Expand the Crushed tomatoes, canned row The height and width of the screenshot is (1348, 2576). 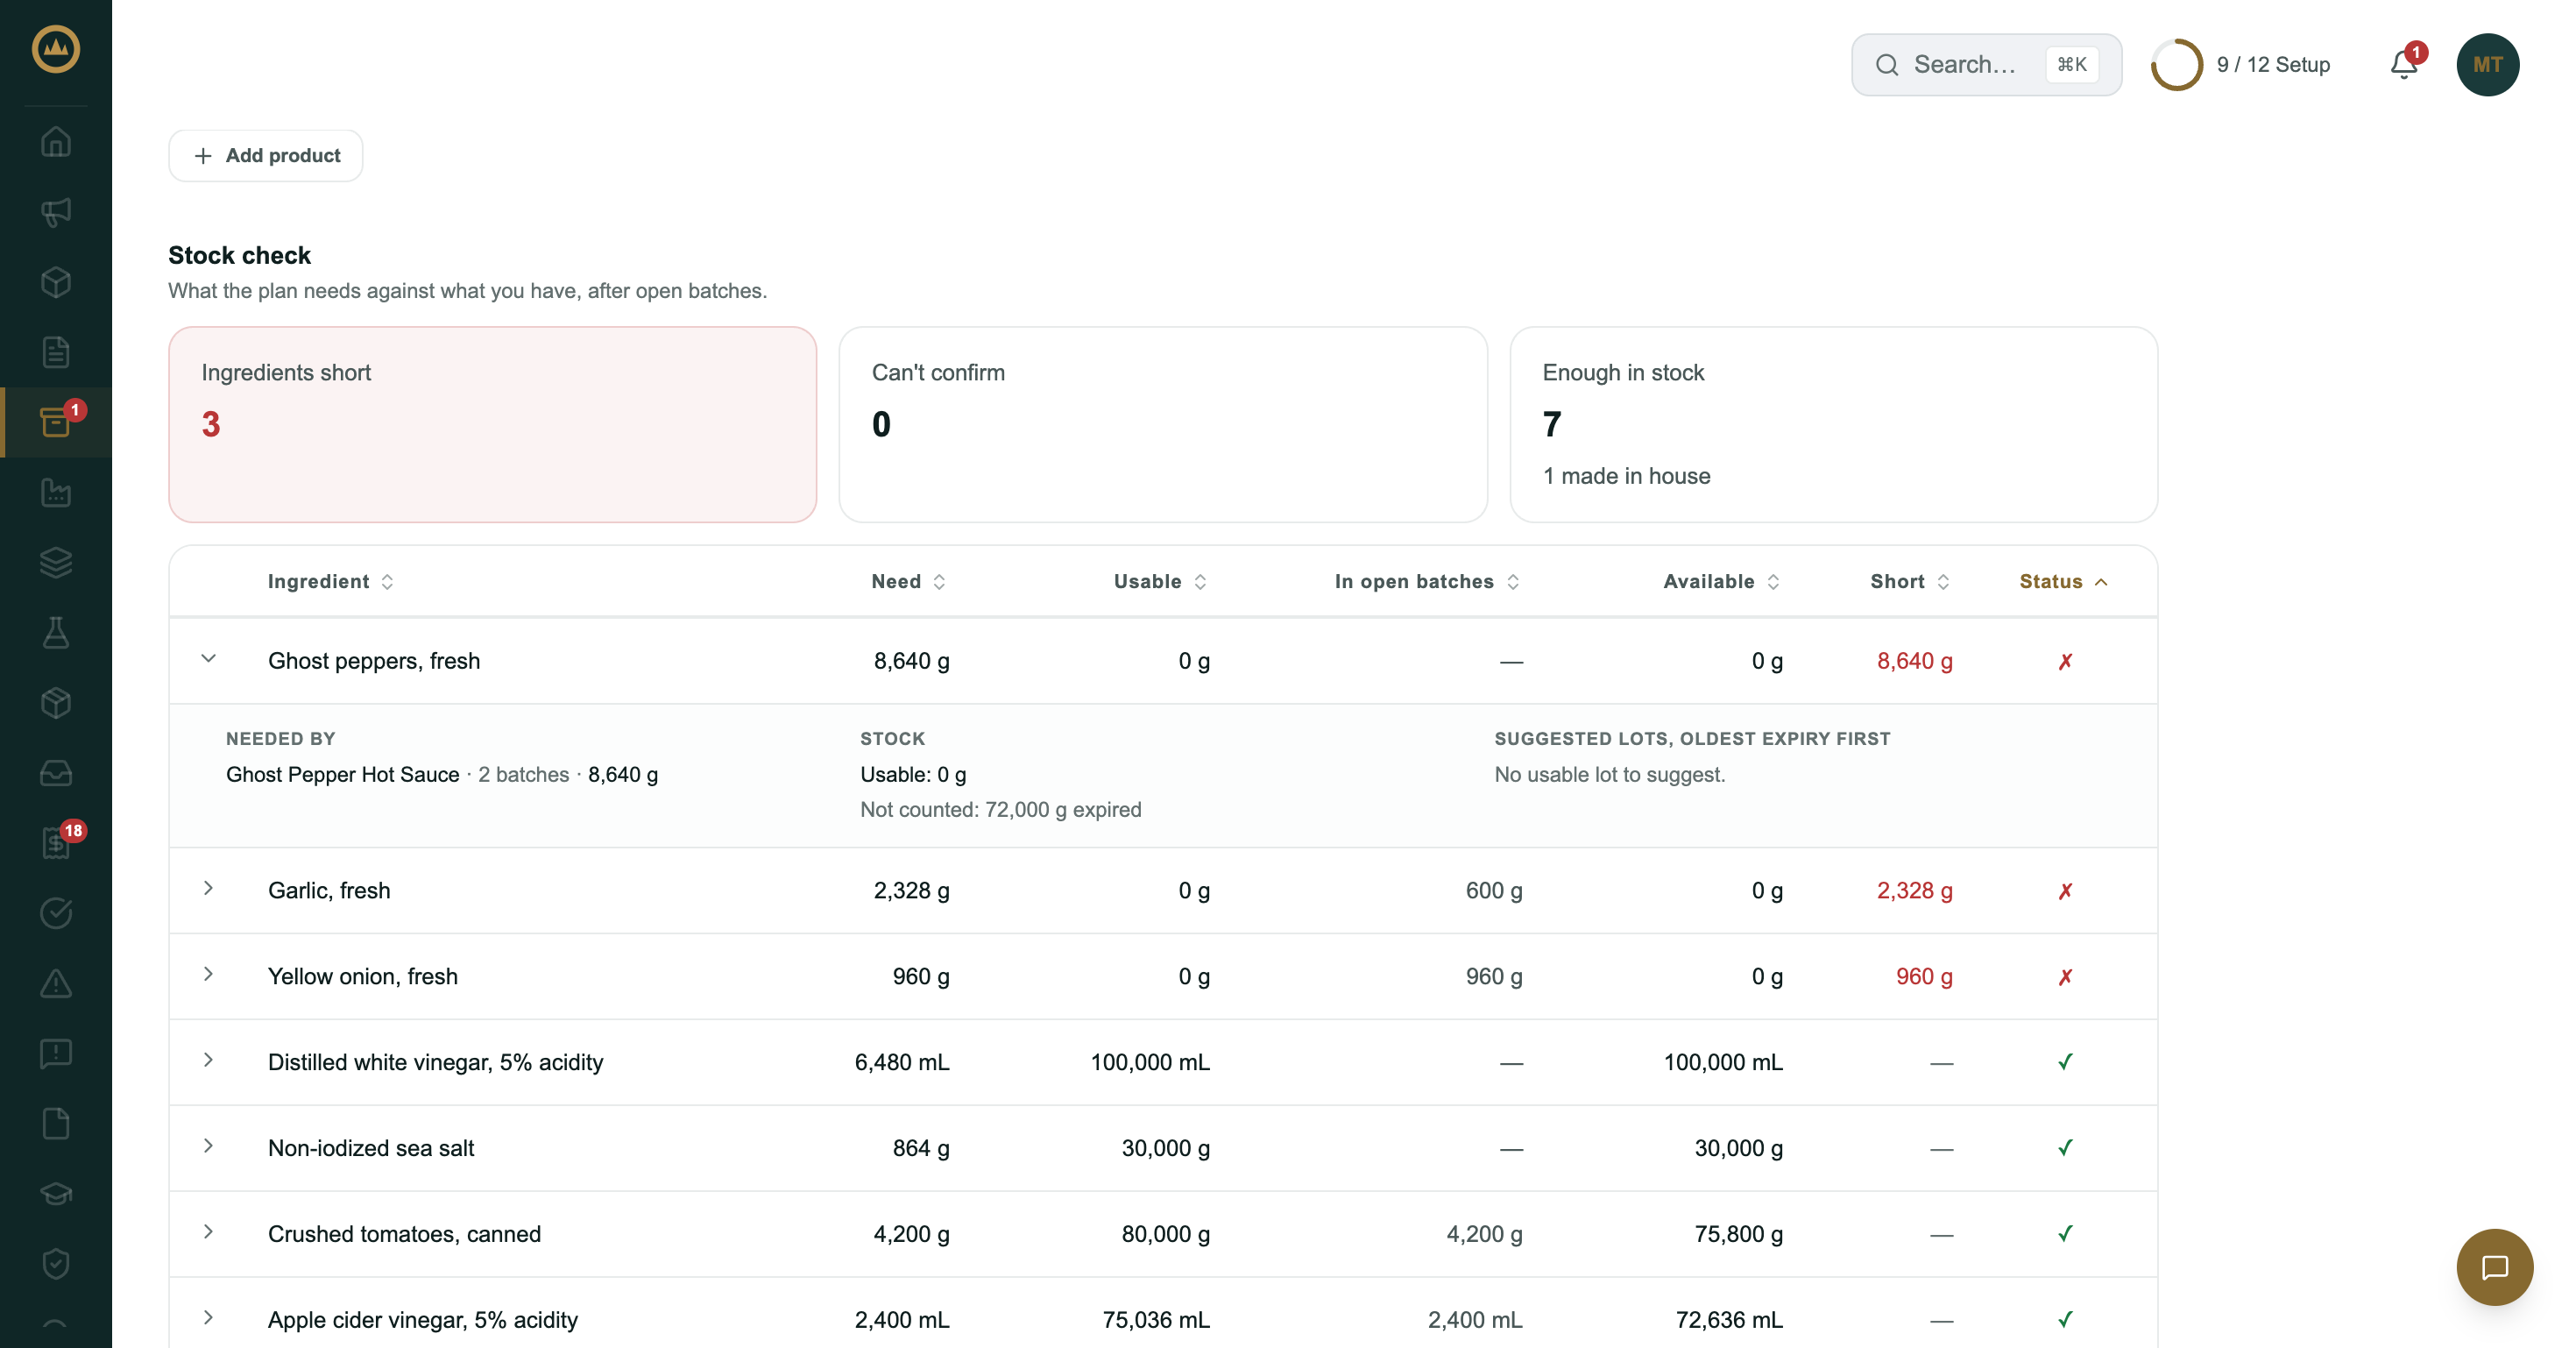pos(208,1232)
